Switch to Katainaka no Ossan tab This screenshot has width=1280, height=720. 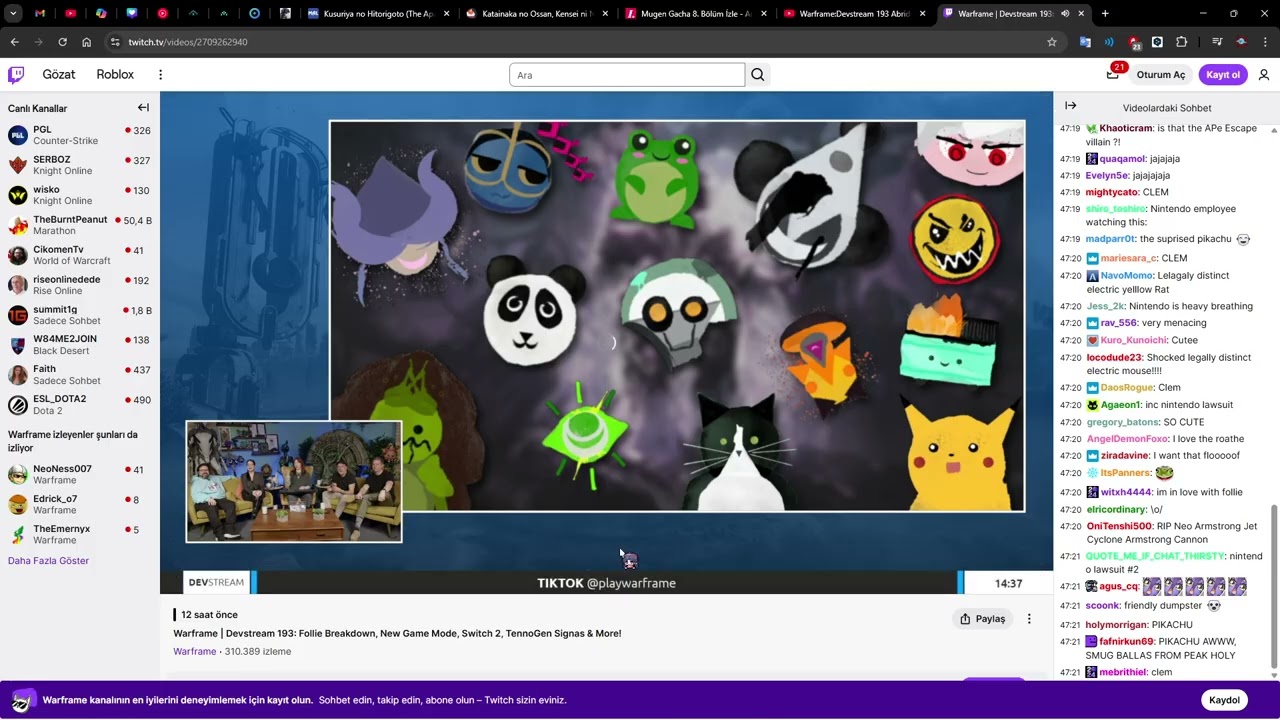tap(537, 14)
